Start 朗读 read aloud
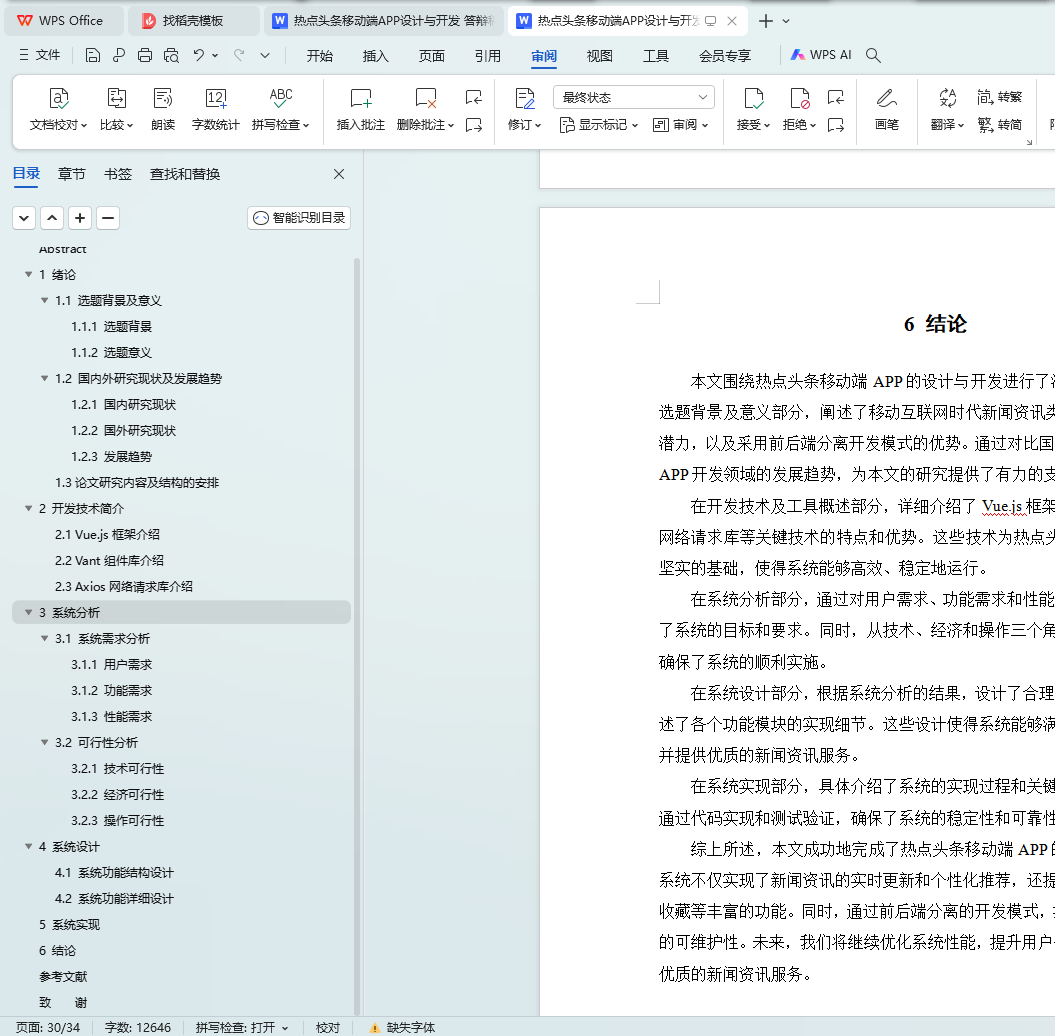Image resolution: width=1055 pixels, height=1036 pixels. coord(163,110)
